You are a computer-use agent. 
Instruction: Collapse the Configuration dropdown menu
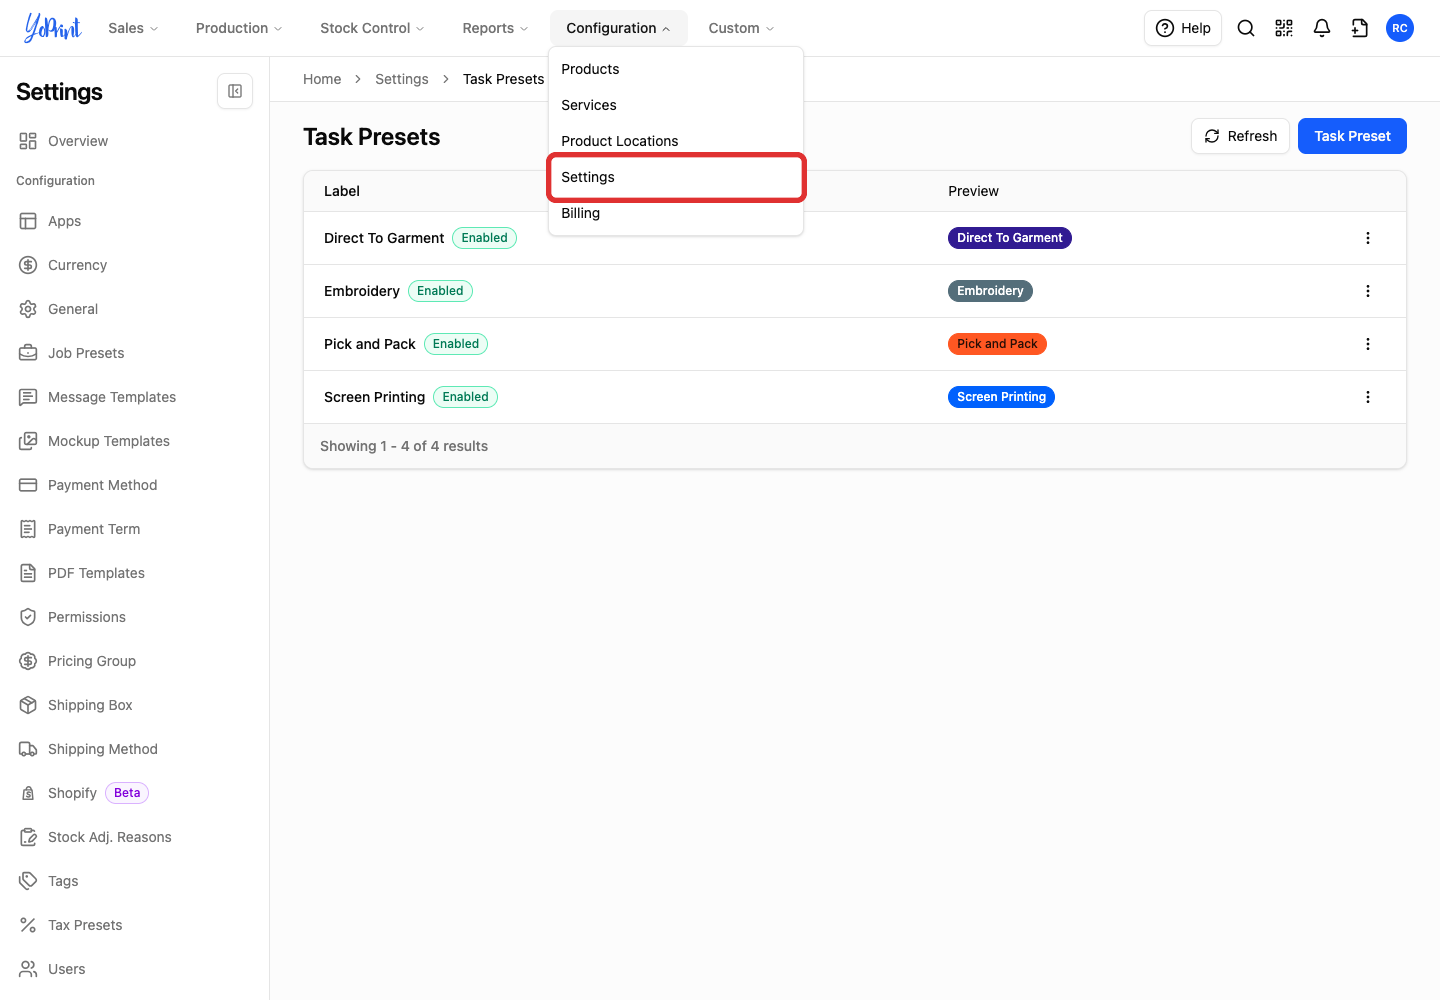coord(618,28)
